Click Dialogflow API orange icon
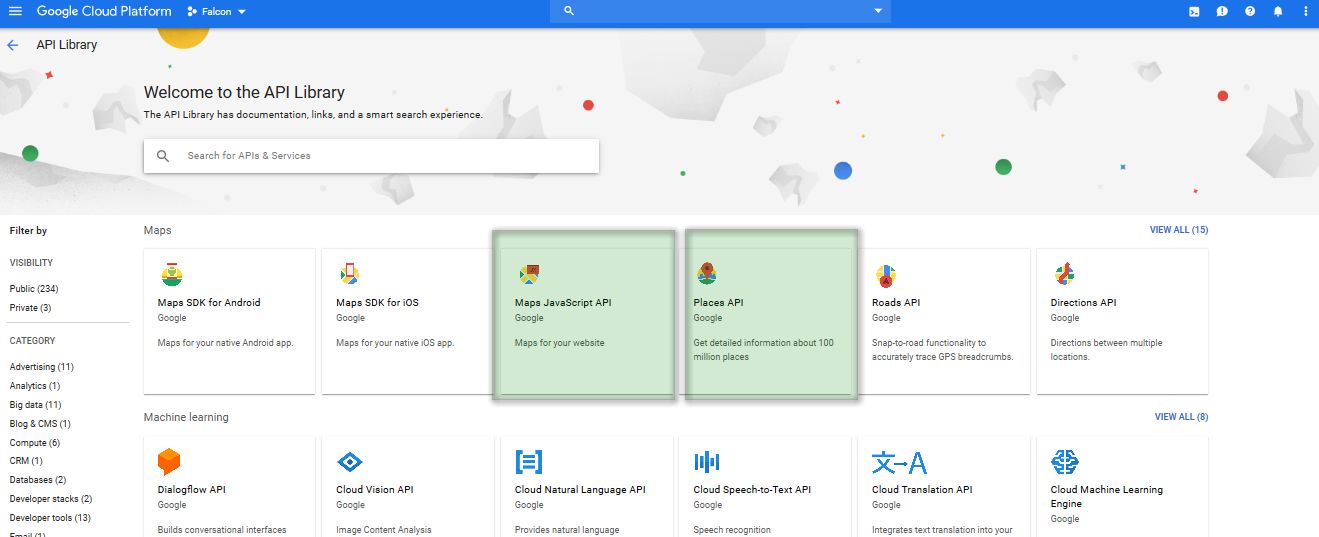This screenshot has height=537, width=1319. 169,461
